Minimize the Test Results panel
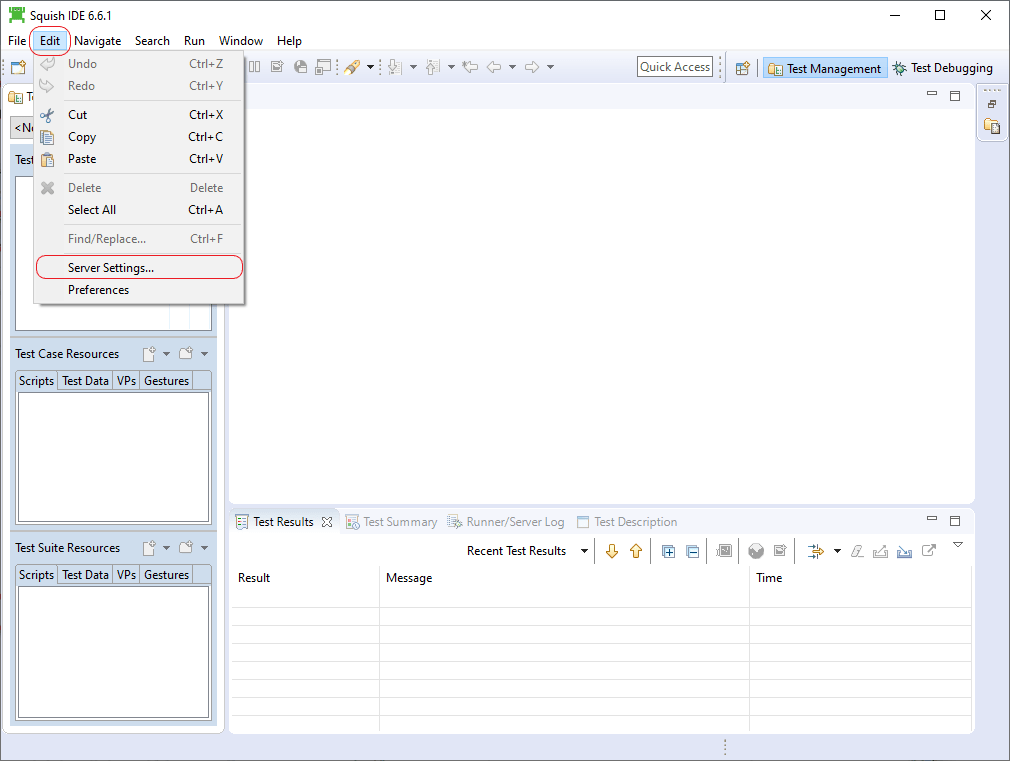1010x761 pixels. tap(931, 520)
